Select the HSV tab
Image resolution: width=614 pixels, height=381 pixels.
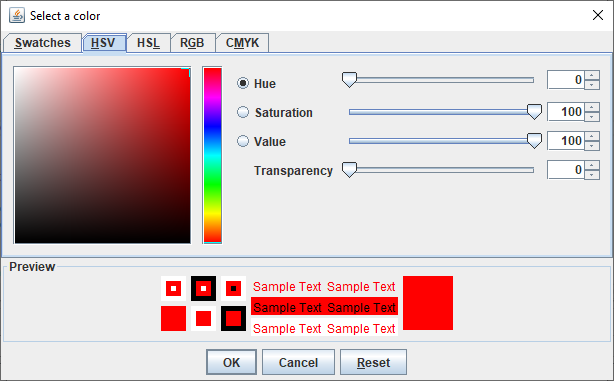(x=104, y=43)
